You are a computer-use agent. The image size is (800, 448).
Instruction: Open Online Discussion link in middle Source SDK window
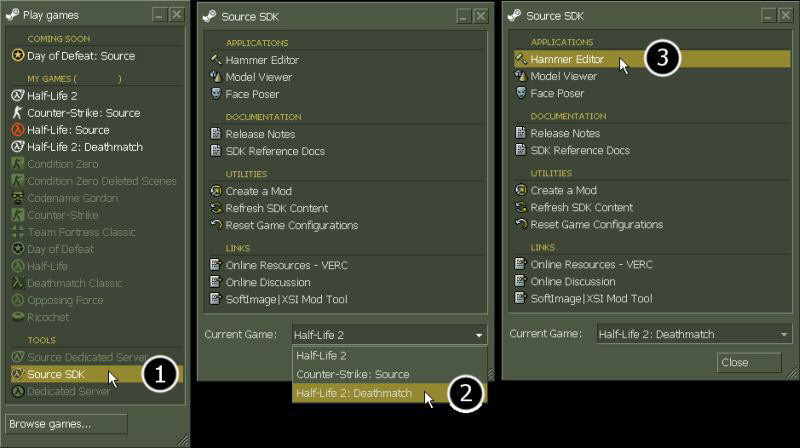click(x=268, y=282)
